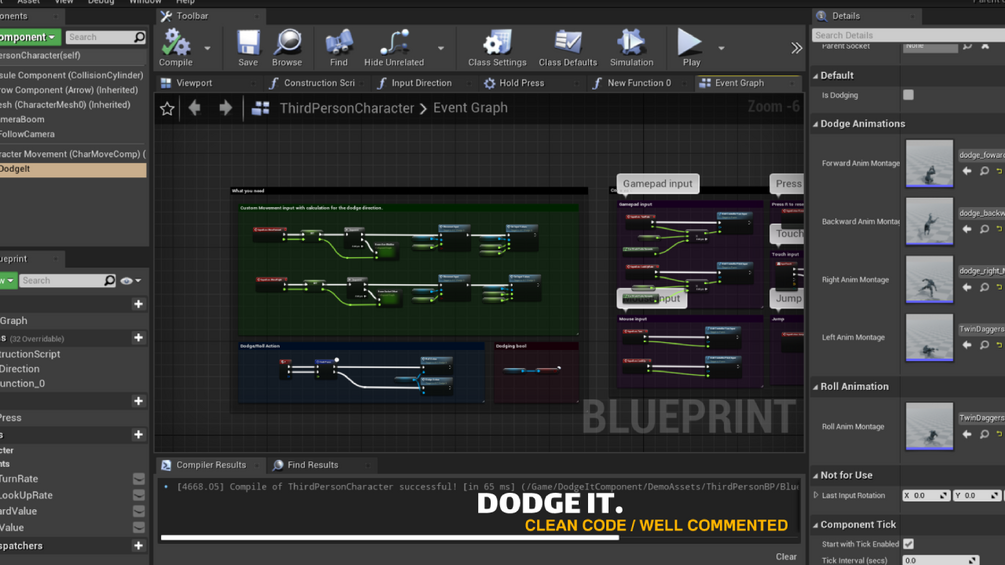The image size is (1005, 565).
Task: Click Roll Anim Montage thumbnail
Action: [x=929, y=426]
